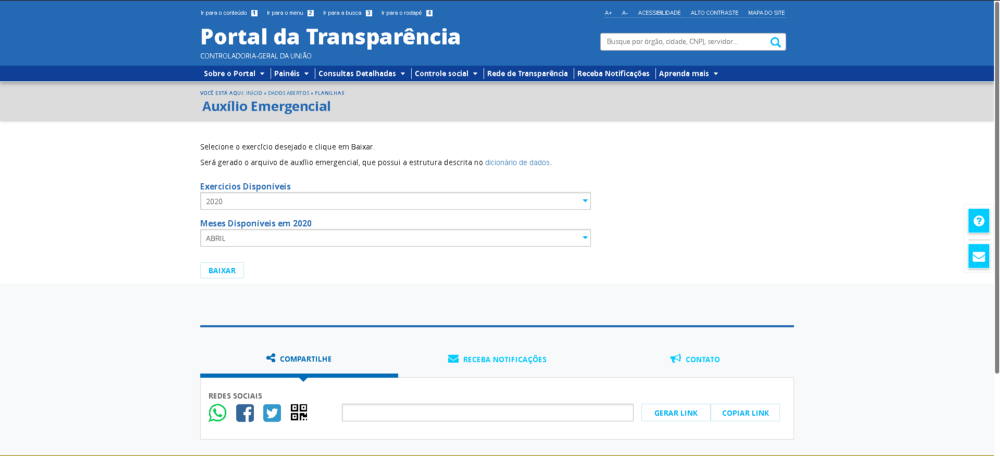Expand Controle social menu
Screen dimensions: 1000x456
[446, 73]
